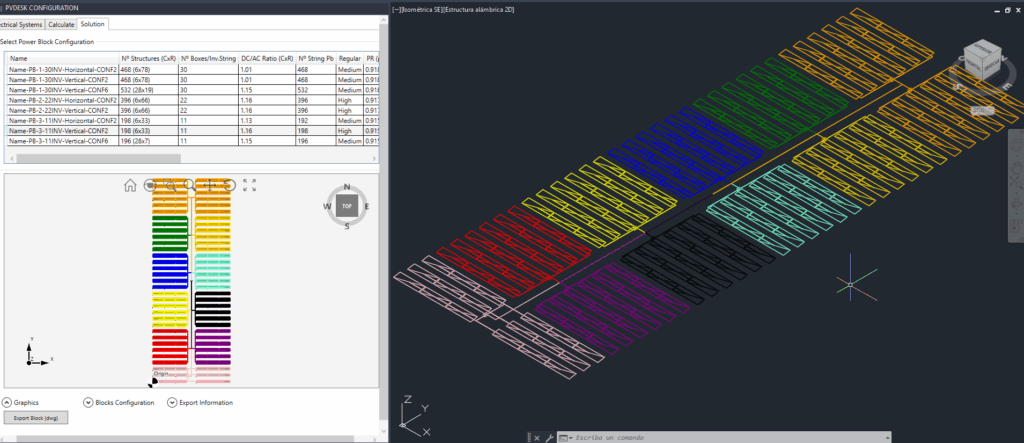Activate the pan tool in preview toolbar
The image size is (1024, 443).
210,185
